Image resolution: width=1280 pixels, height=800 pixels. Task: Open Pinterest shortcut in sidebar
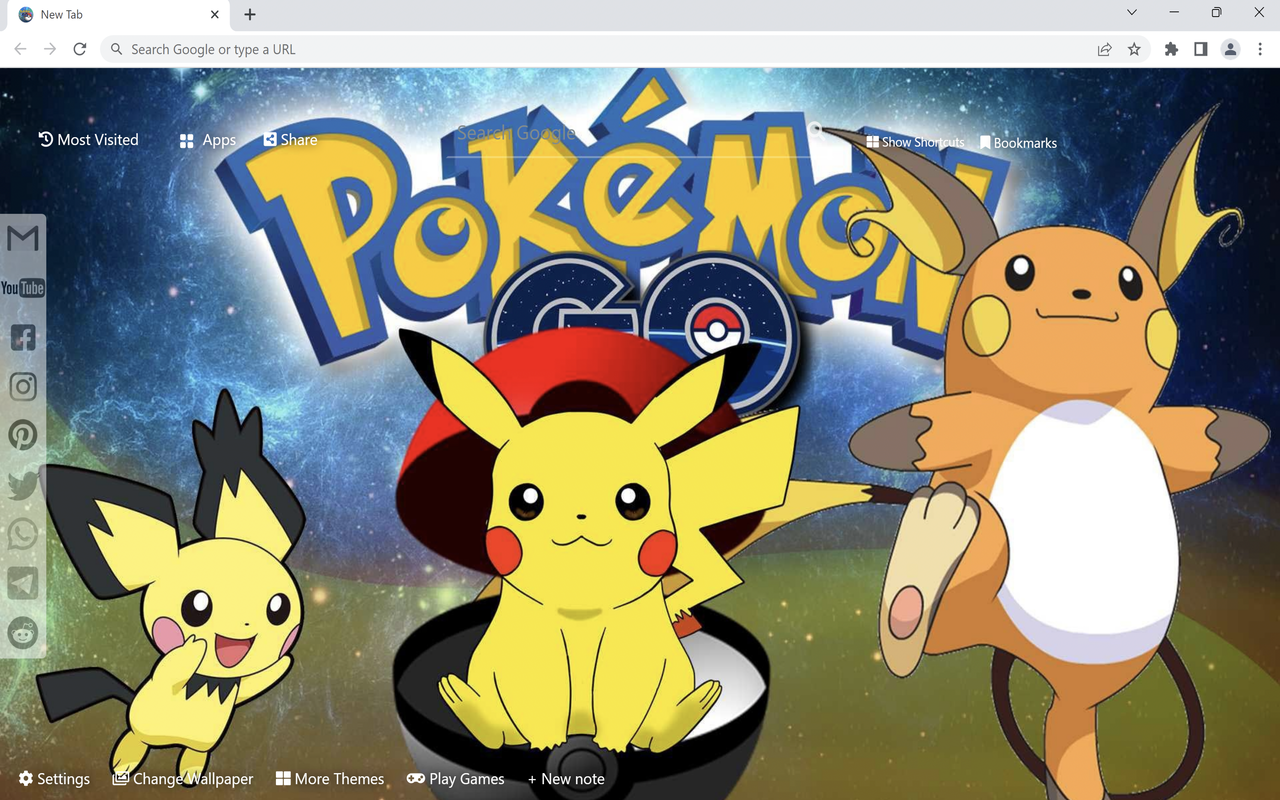[23, 435]
